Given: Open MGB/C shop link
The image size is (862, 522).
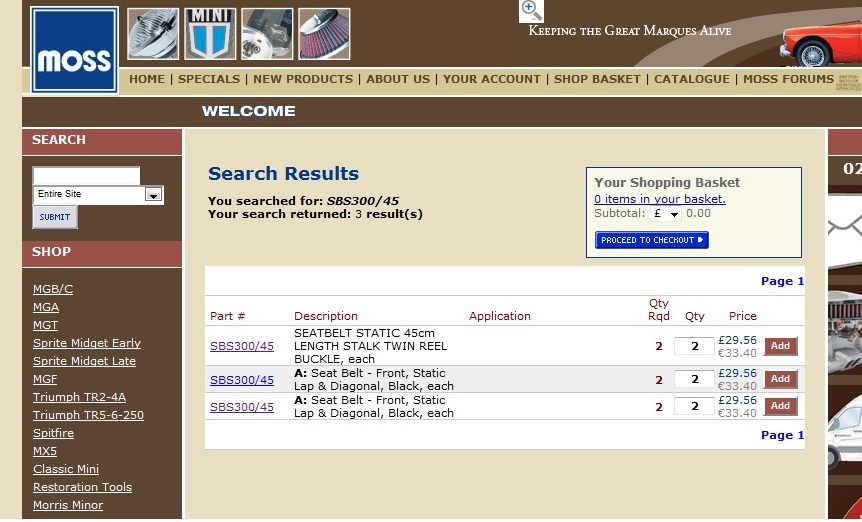Looking at the screenshot, I should 53,289.
